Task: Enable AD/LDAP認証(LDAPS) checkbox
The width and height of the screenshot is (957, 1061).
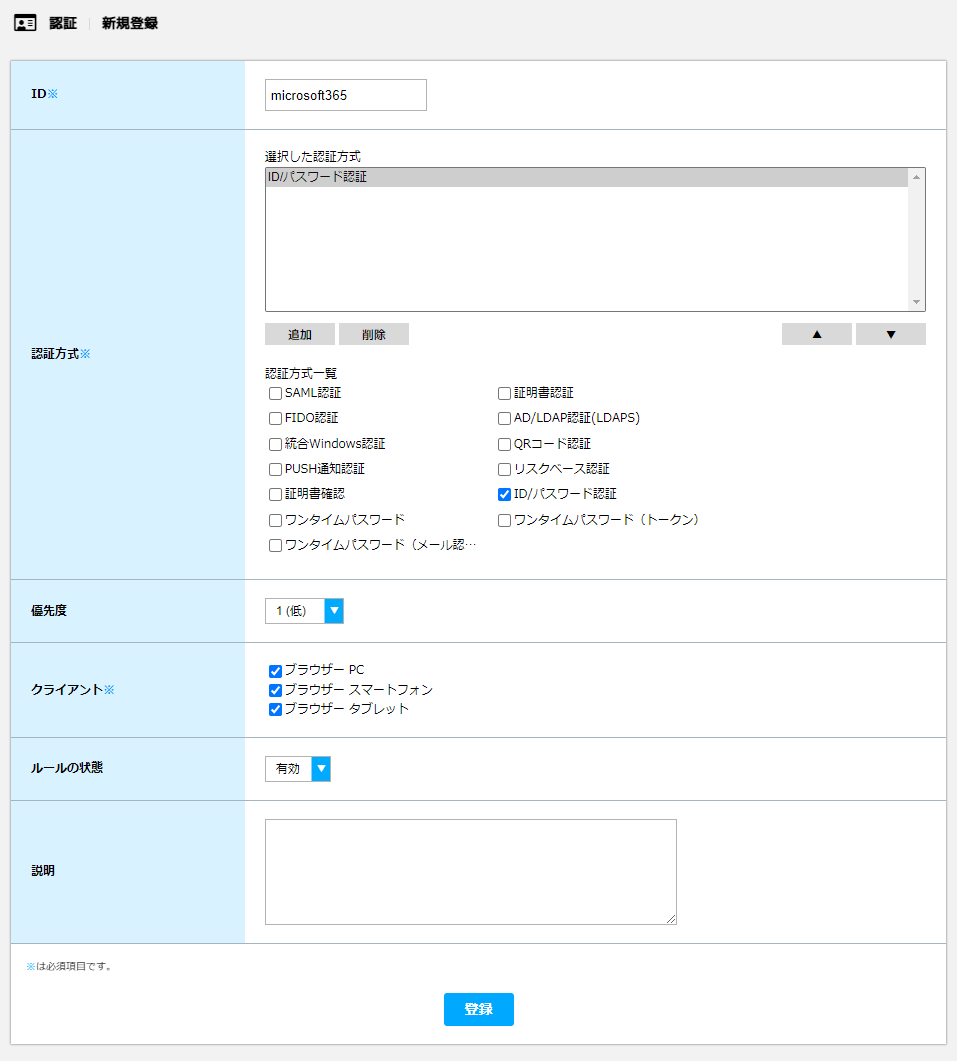Action: [x=504, y=418]
